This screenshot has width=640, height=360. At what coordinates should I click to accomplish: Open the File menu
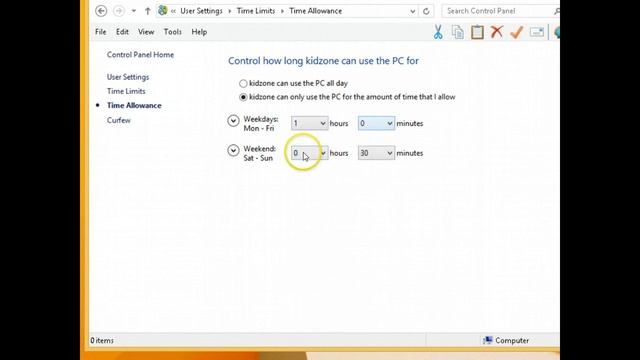[100, 32]
